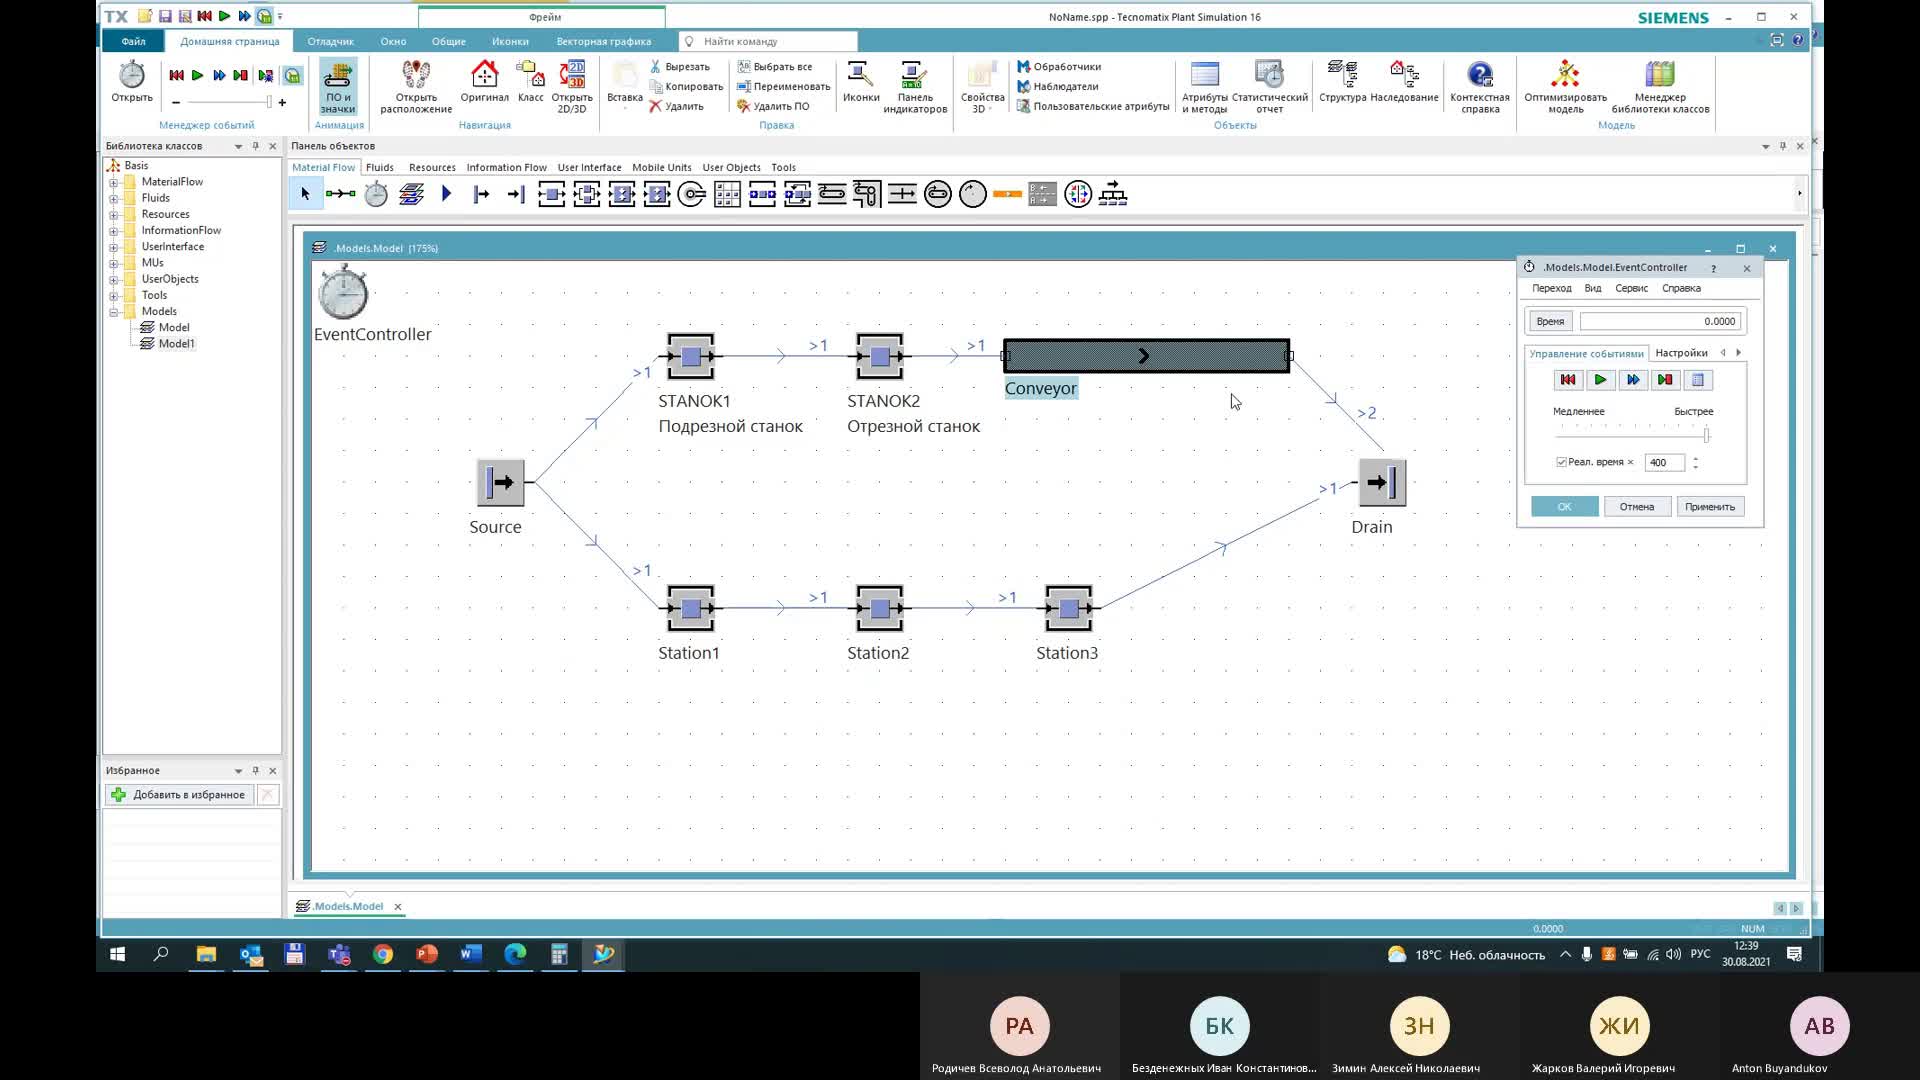1920x1080 pixels.
Task: Select the Conveyor toolbox icon
Action: coord(832,194)
